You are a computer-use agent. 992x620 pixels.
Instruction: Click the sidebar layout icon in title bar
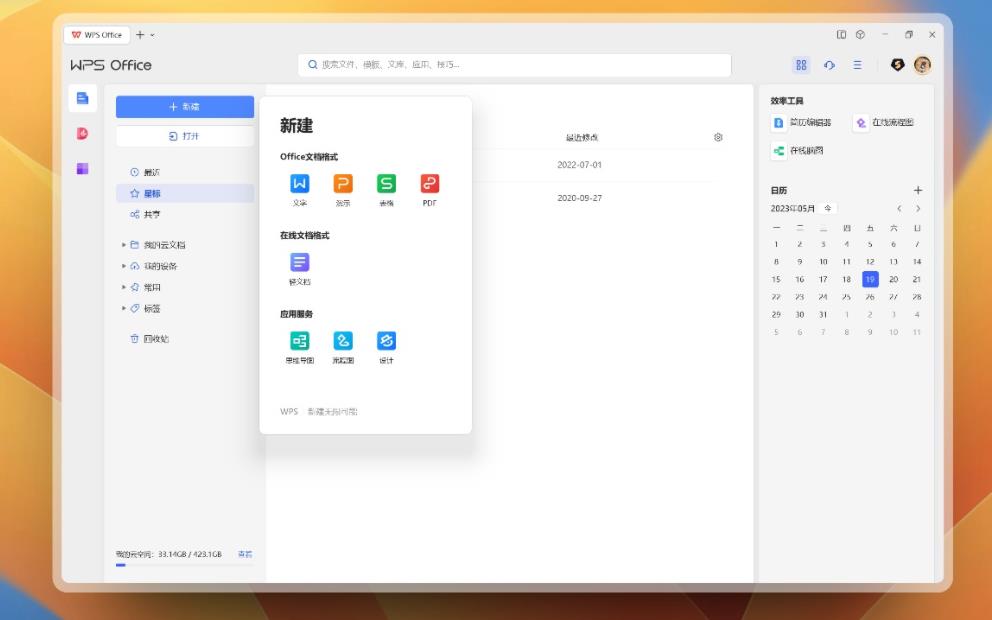point(841,35)
